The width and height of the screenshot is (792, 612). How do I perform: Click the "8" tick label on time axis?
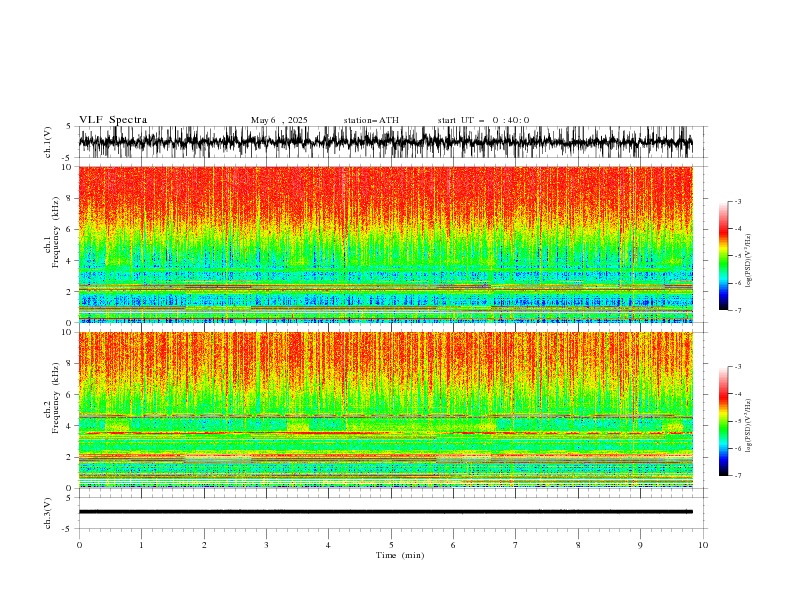pos(578,545)
